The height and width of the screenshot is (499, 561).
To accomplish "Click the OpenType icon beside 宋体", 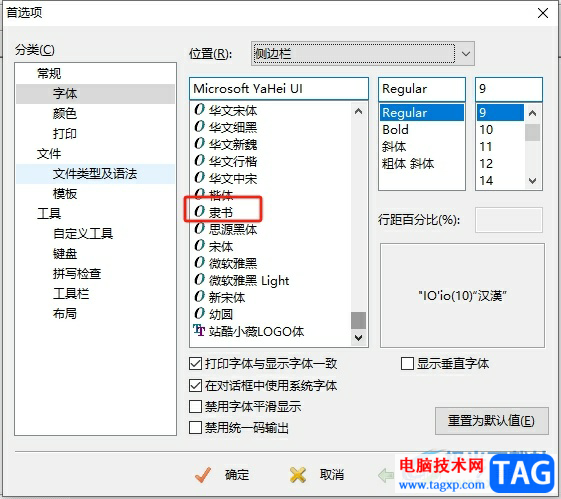I will (x=199, y=246).
